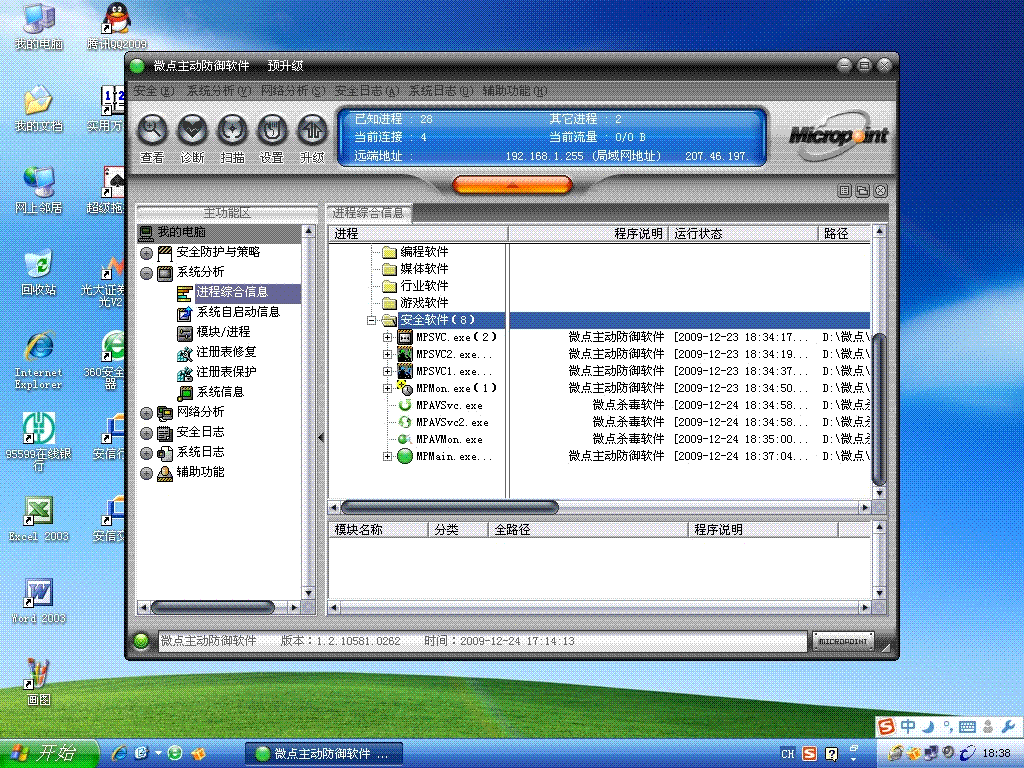
Task: Click the process list vertical scrollbar thumb
Action: pyautogui.click(x=879, y=409)
